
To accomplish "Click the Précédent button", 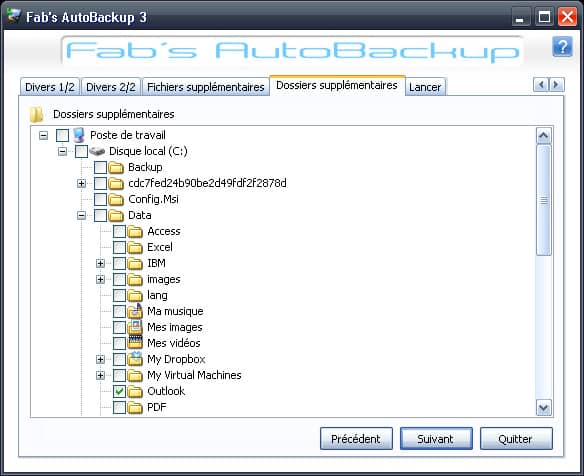I will pos(356,439).
